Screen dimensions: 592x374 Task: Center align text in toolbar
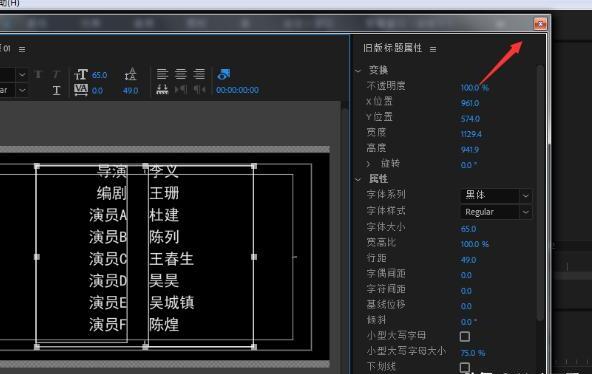180,74
